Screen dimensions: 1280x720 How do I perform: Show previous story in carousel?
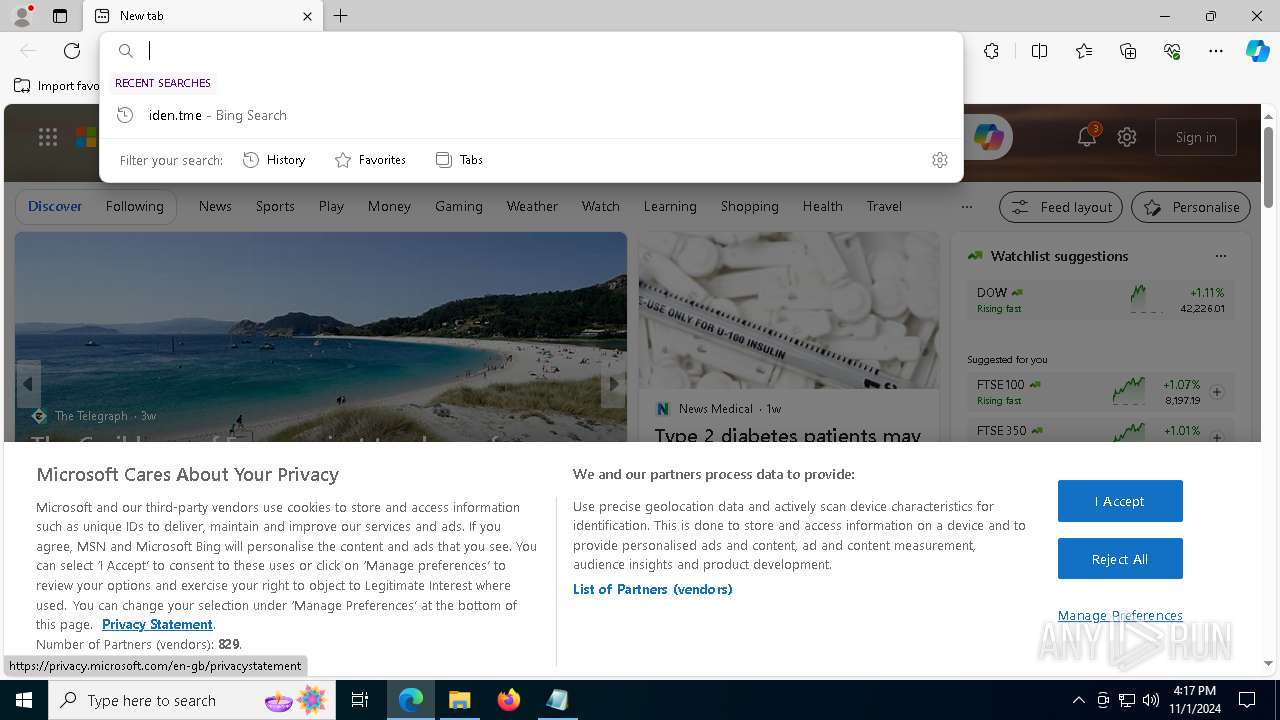[28, 383]
